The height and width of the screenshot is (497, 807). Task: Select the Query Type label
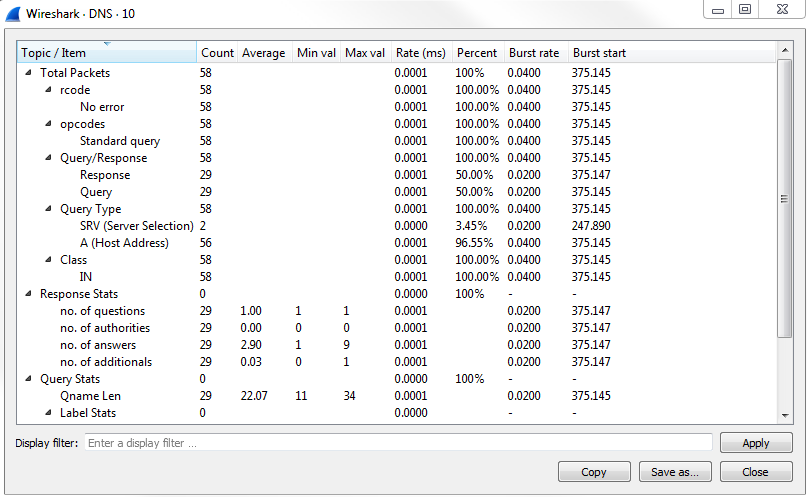pyautogui.click(x=91, y=208)
